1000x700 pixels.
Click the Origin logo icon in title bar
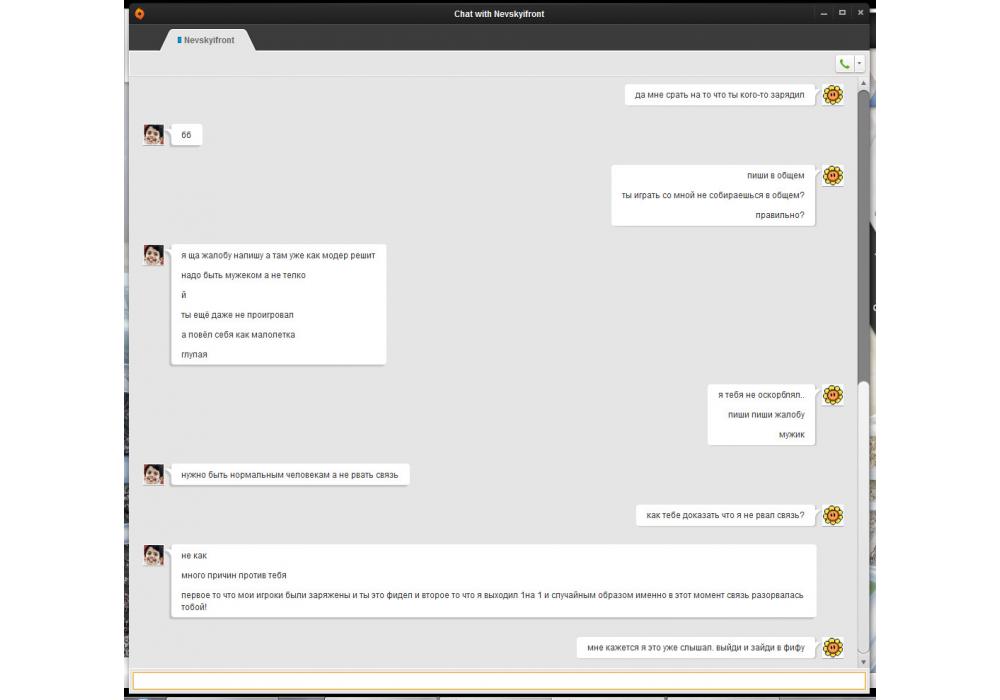139,13
